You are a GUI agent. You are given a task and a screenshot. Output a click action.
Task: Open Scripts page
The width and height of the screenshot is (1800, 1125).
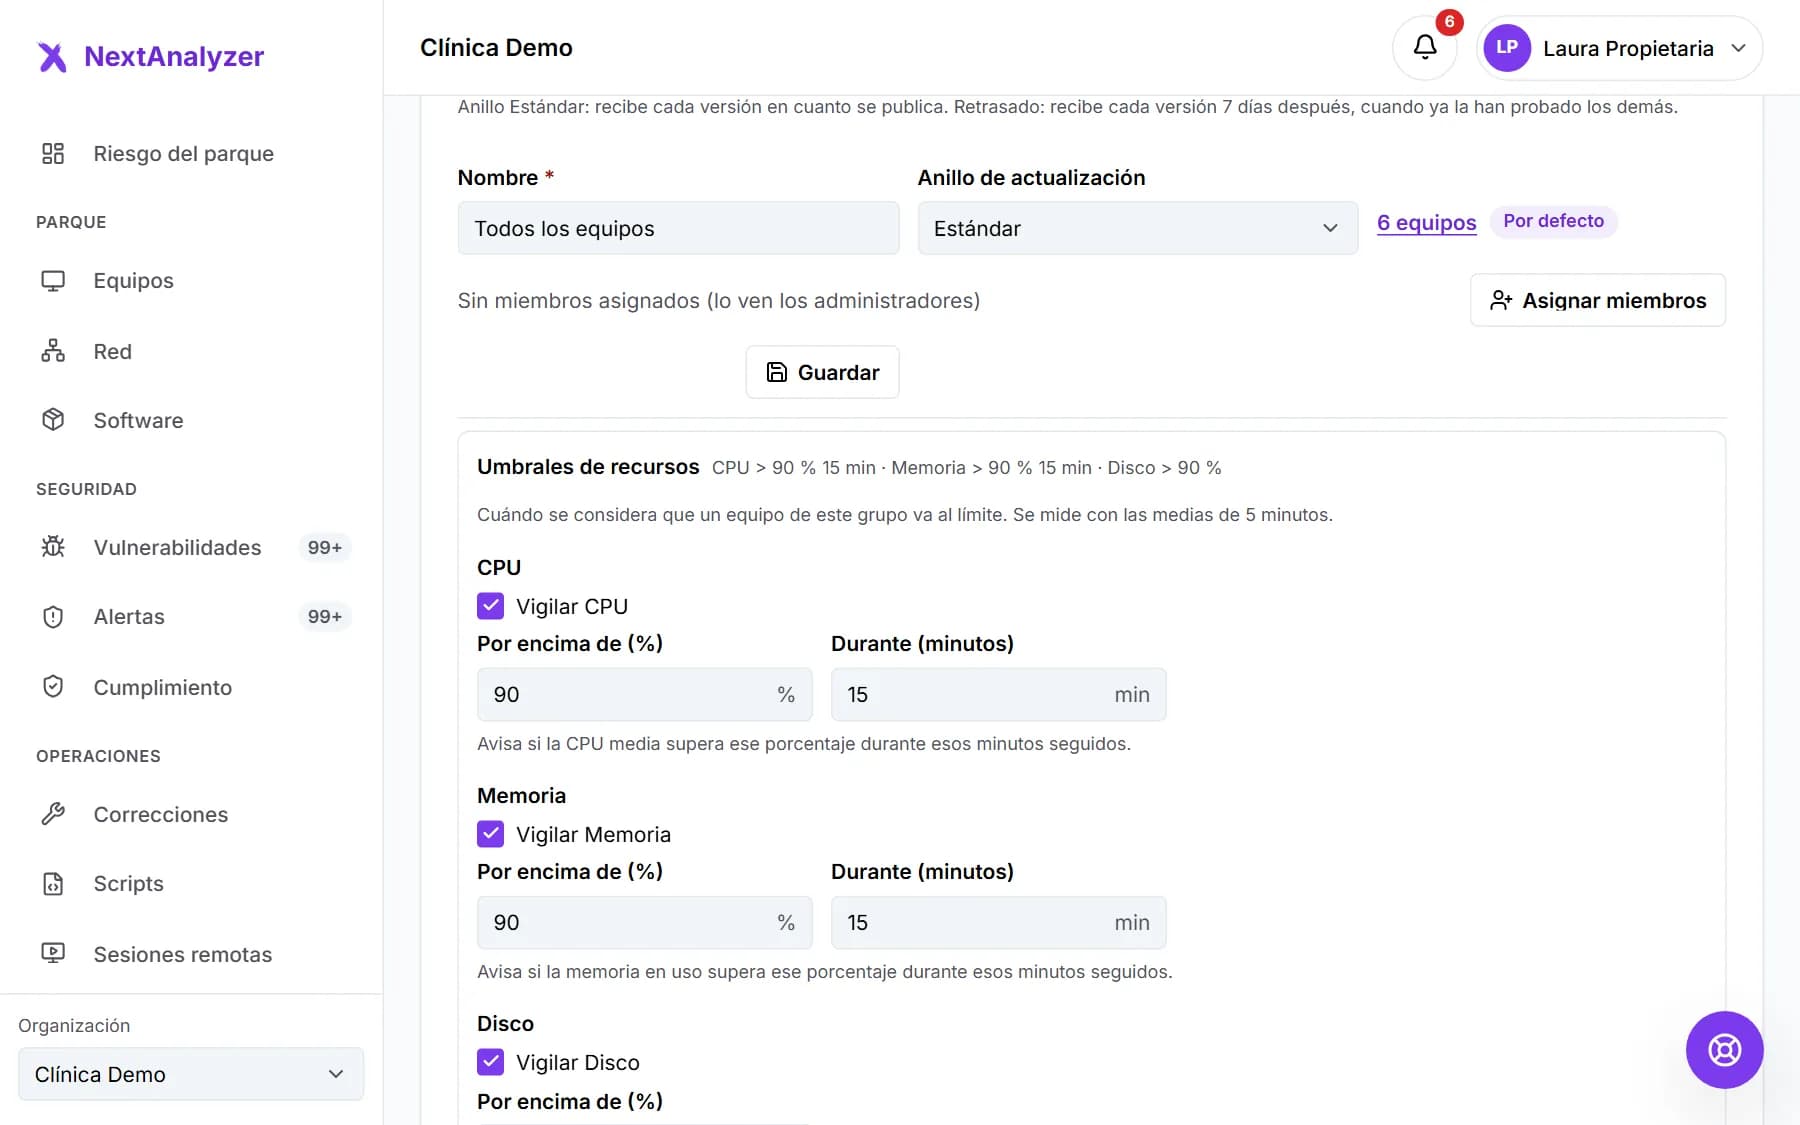coord(128,884)
